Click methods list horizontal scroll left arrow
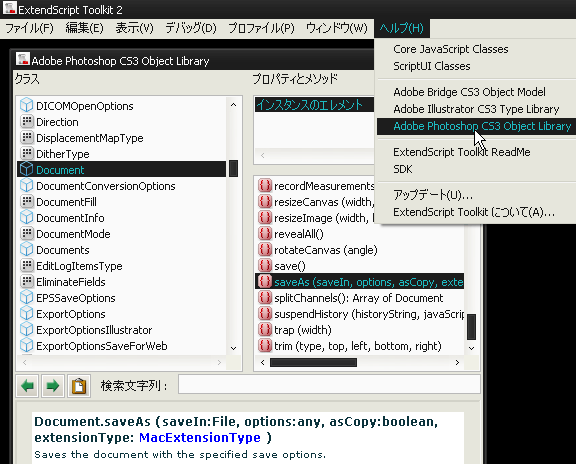The width and height of the screenshot is (576, 464). 262,363
